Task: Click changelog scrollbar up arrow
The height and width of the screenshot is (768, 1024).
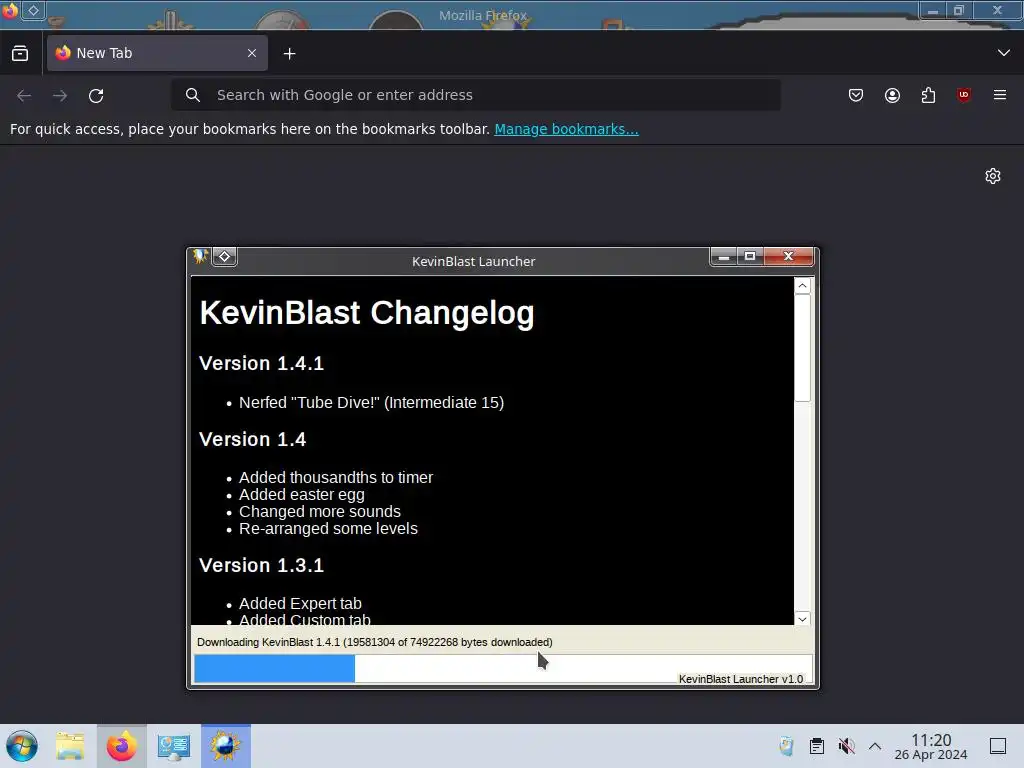Action: [x=803, y=286]
